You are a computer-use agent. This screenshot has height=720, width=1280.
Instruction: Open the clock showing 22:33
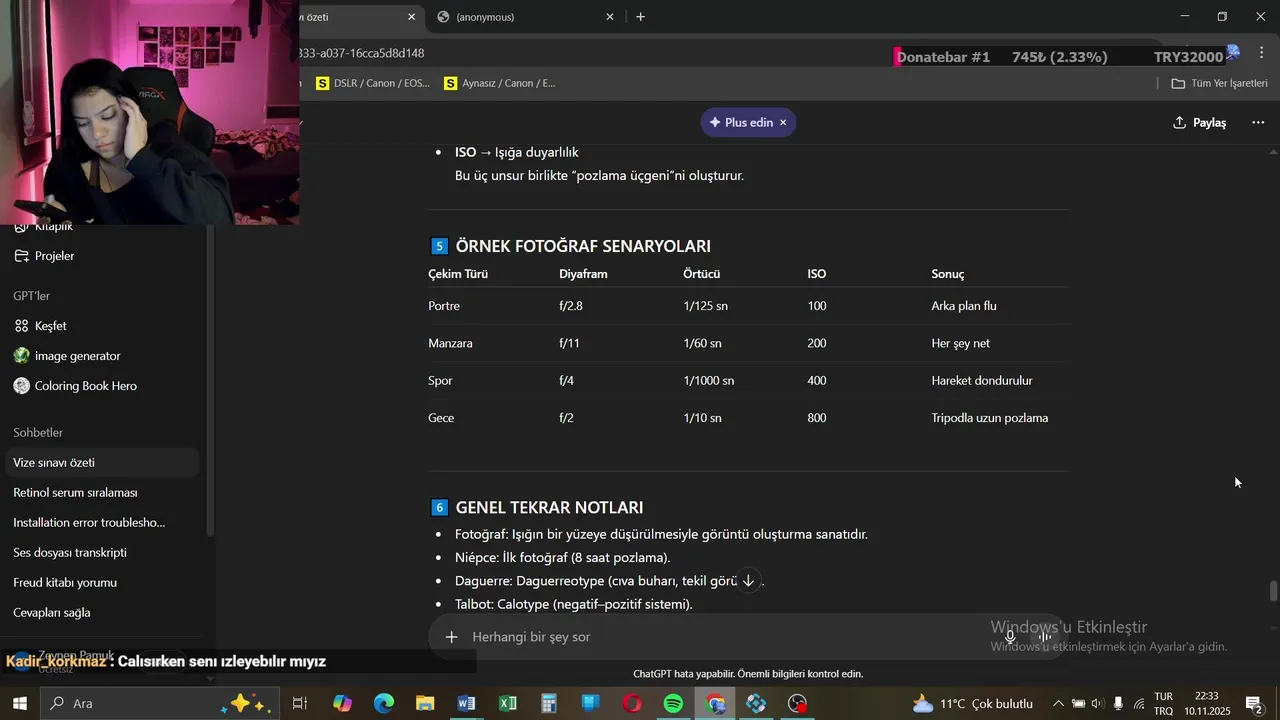[1207, 704]
